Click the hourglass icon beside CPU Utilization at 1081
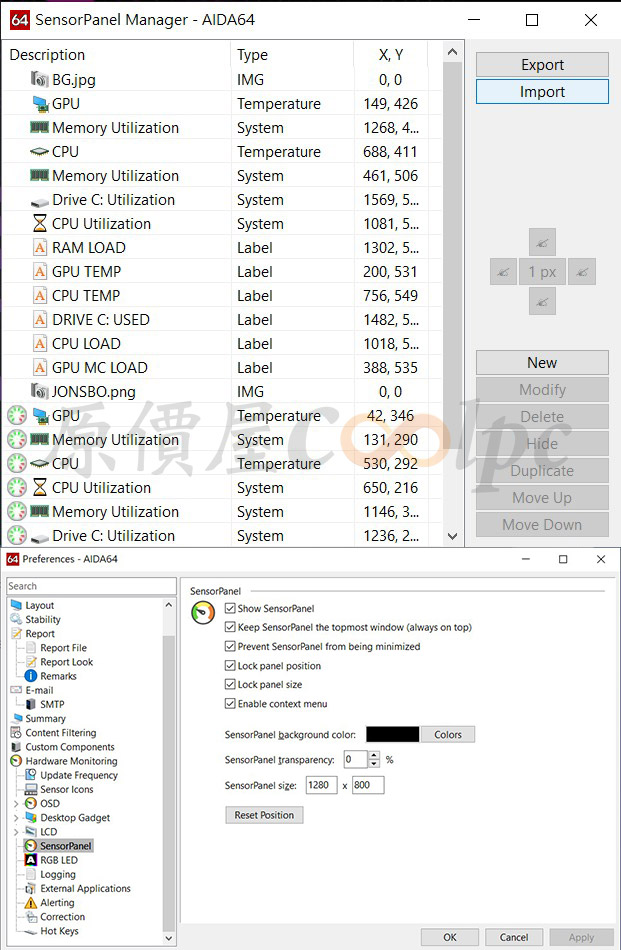The width and height of the screenshot is (621, 950). (39, 224)
